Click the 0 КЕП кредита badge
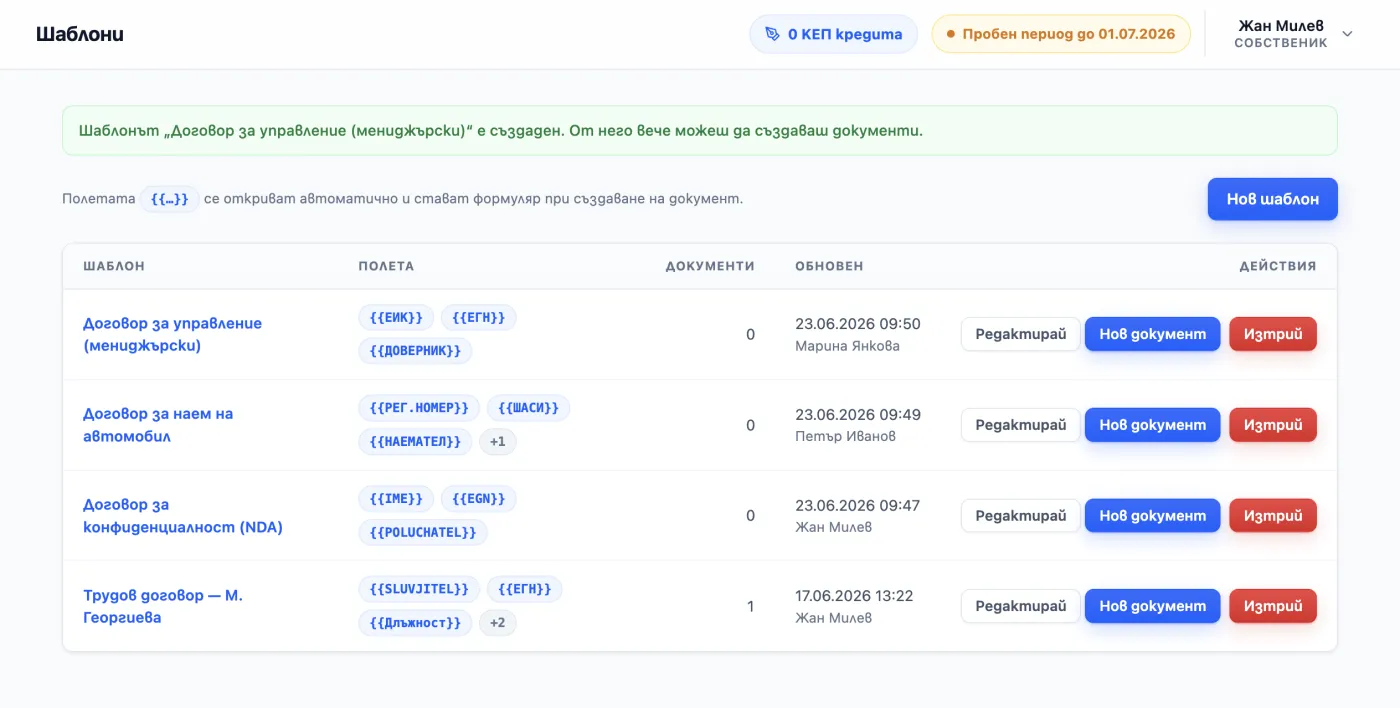The image size is (1400, 708). [x=833, y=34]
